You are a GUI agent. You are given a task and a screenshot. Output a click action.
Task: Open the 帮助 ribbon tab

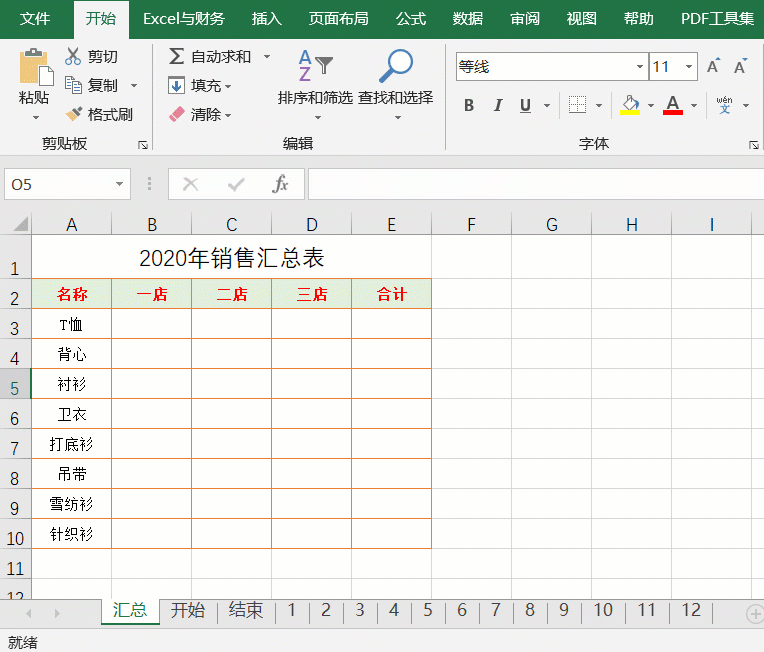pos(638,19)
